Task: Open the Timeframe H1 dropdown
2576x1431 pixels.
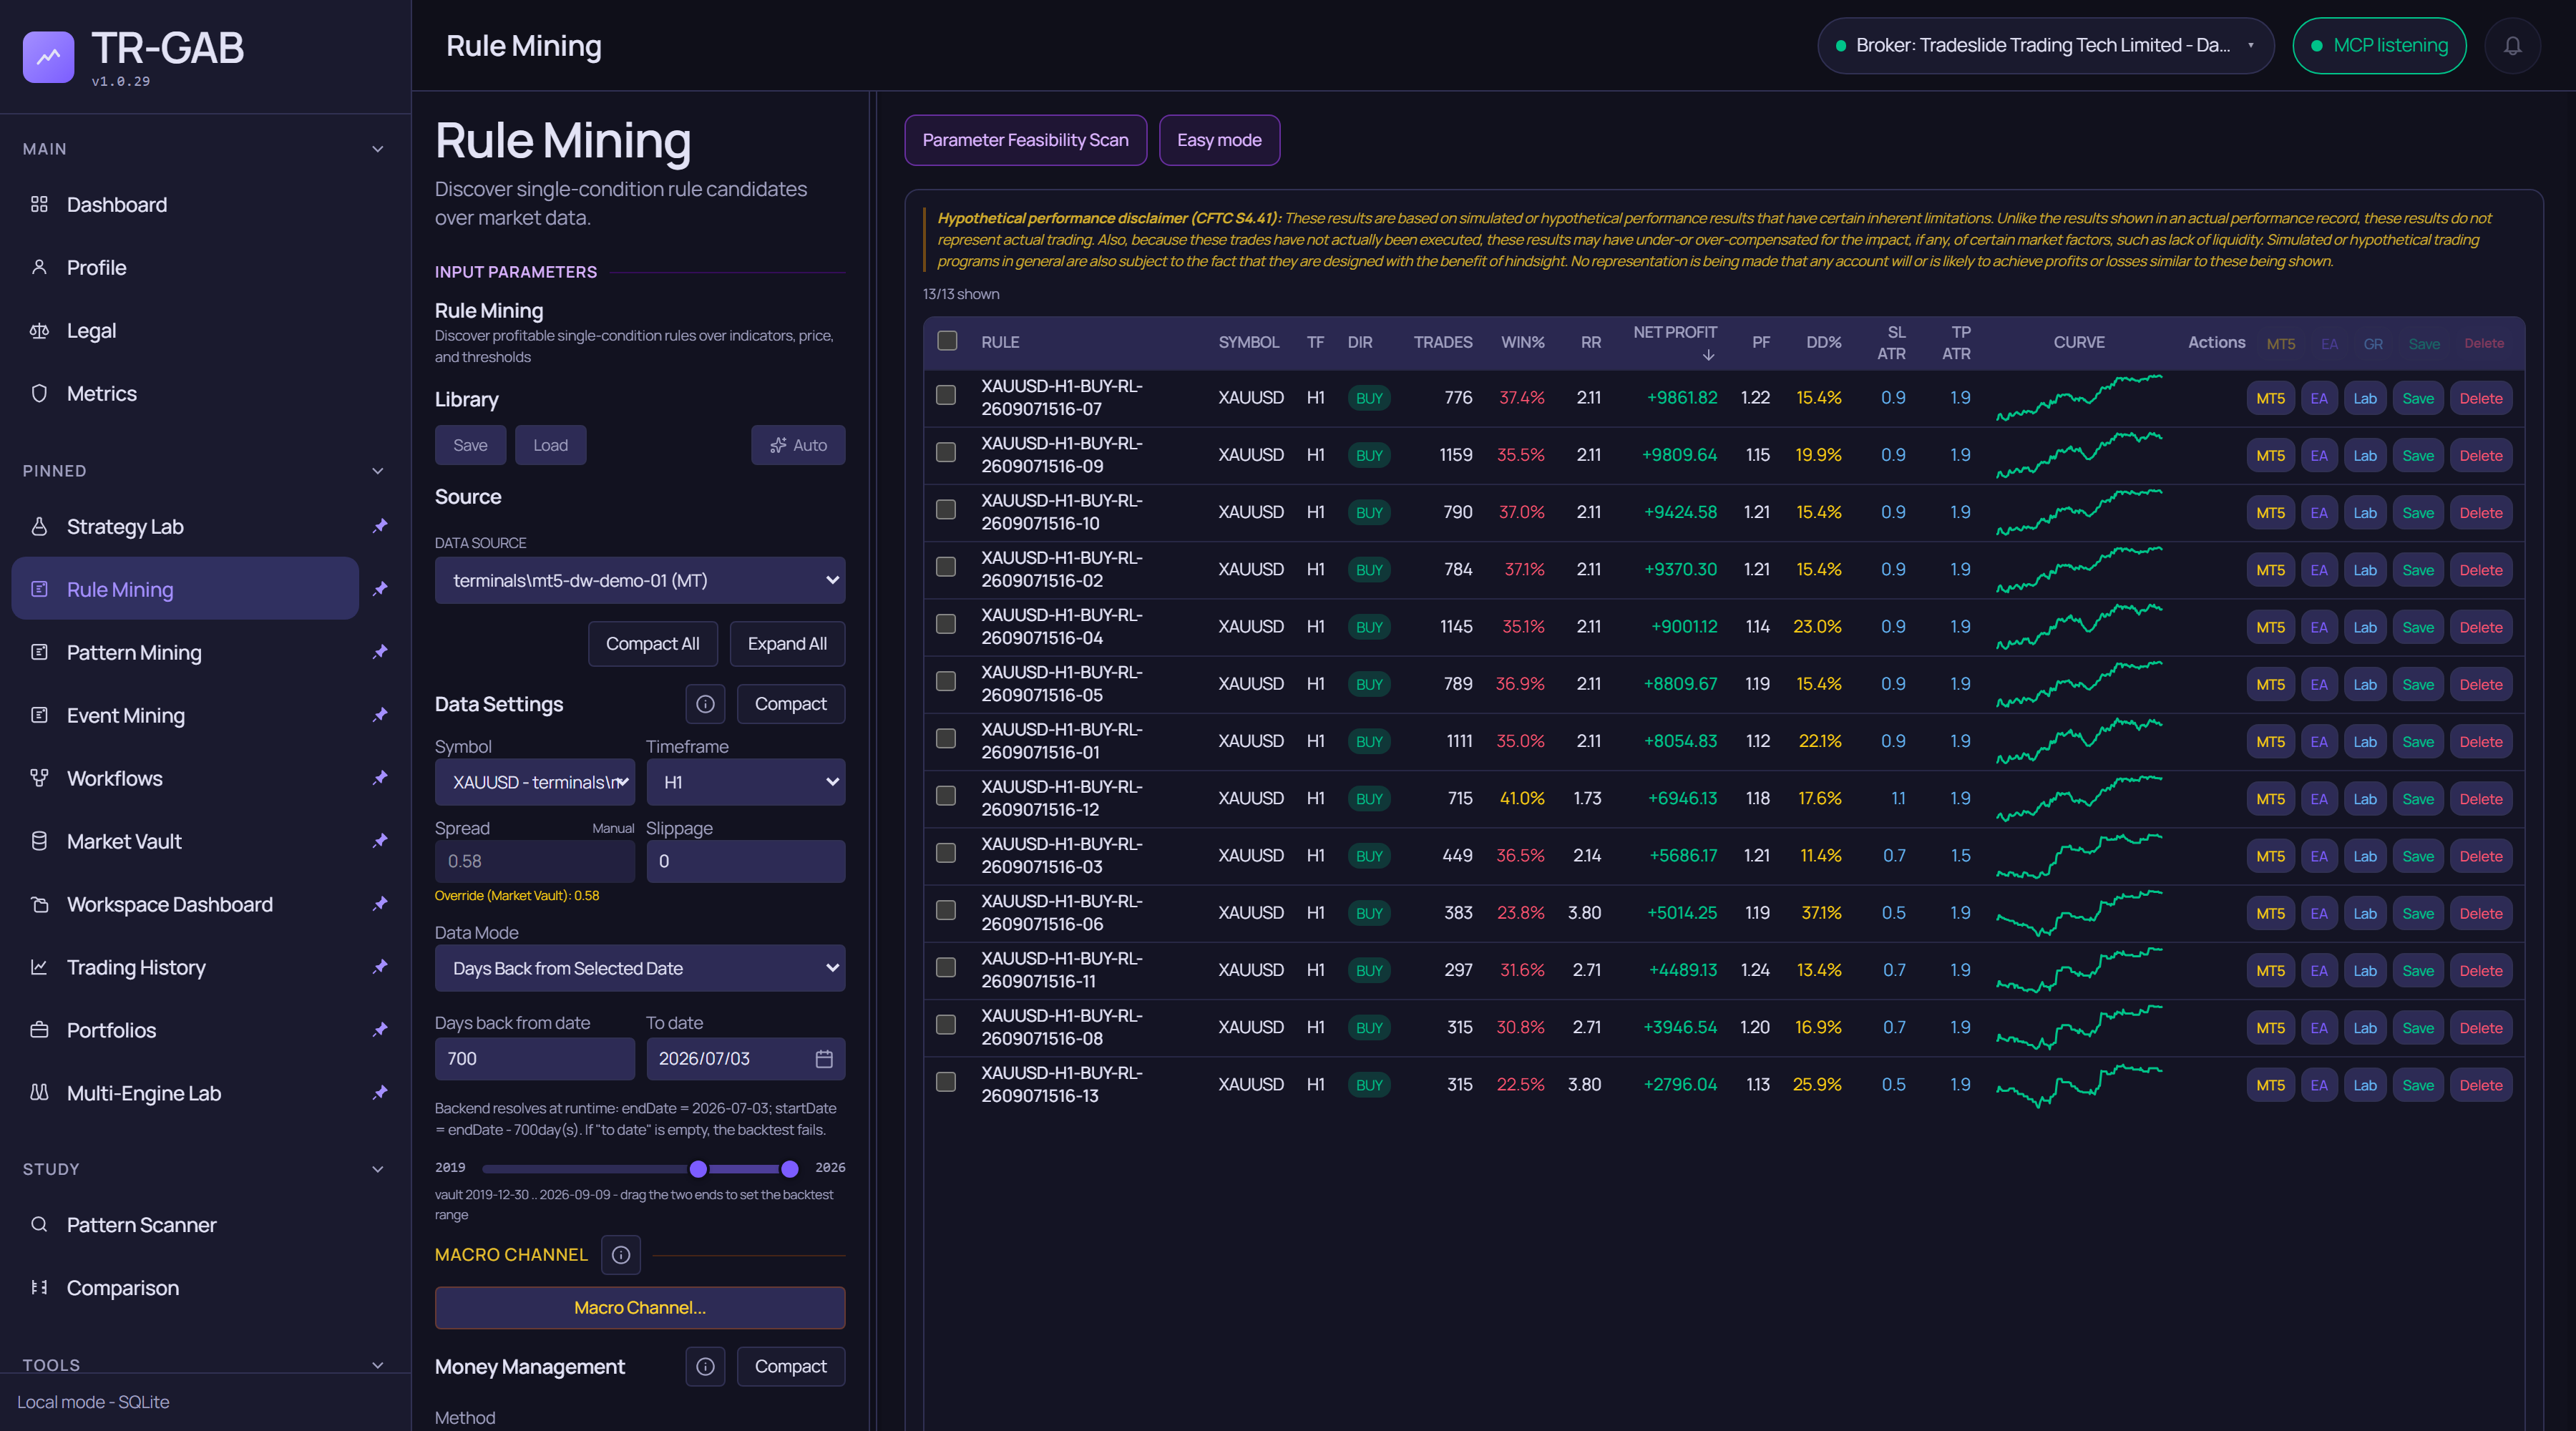Action: 746,782
